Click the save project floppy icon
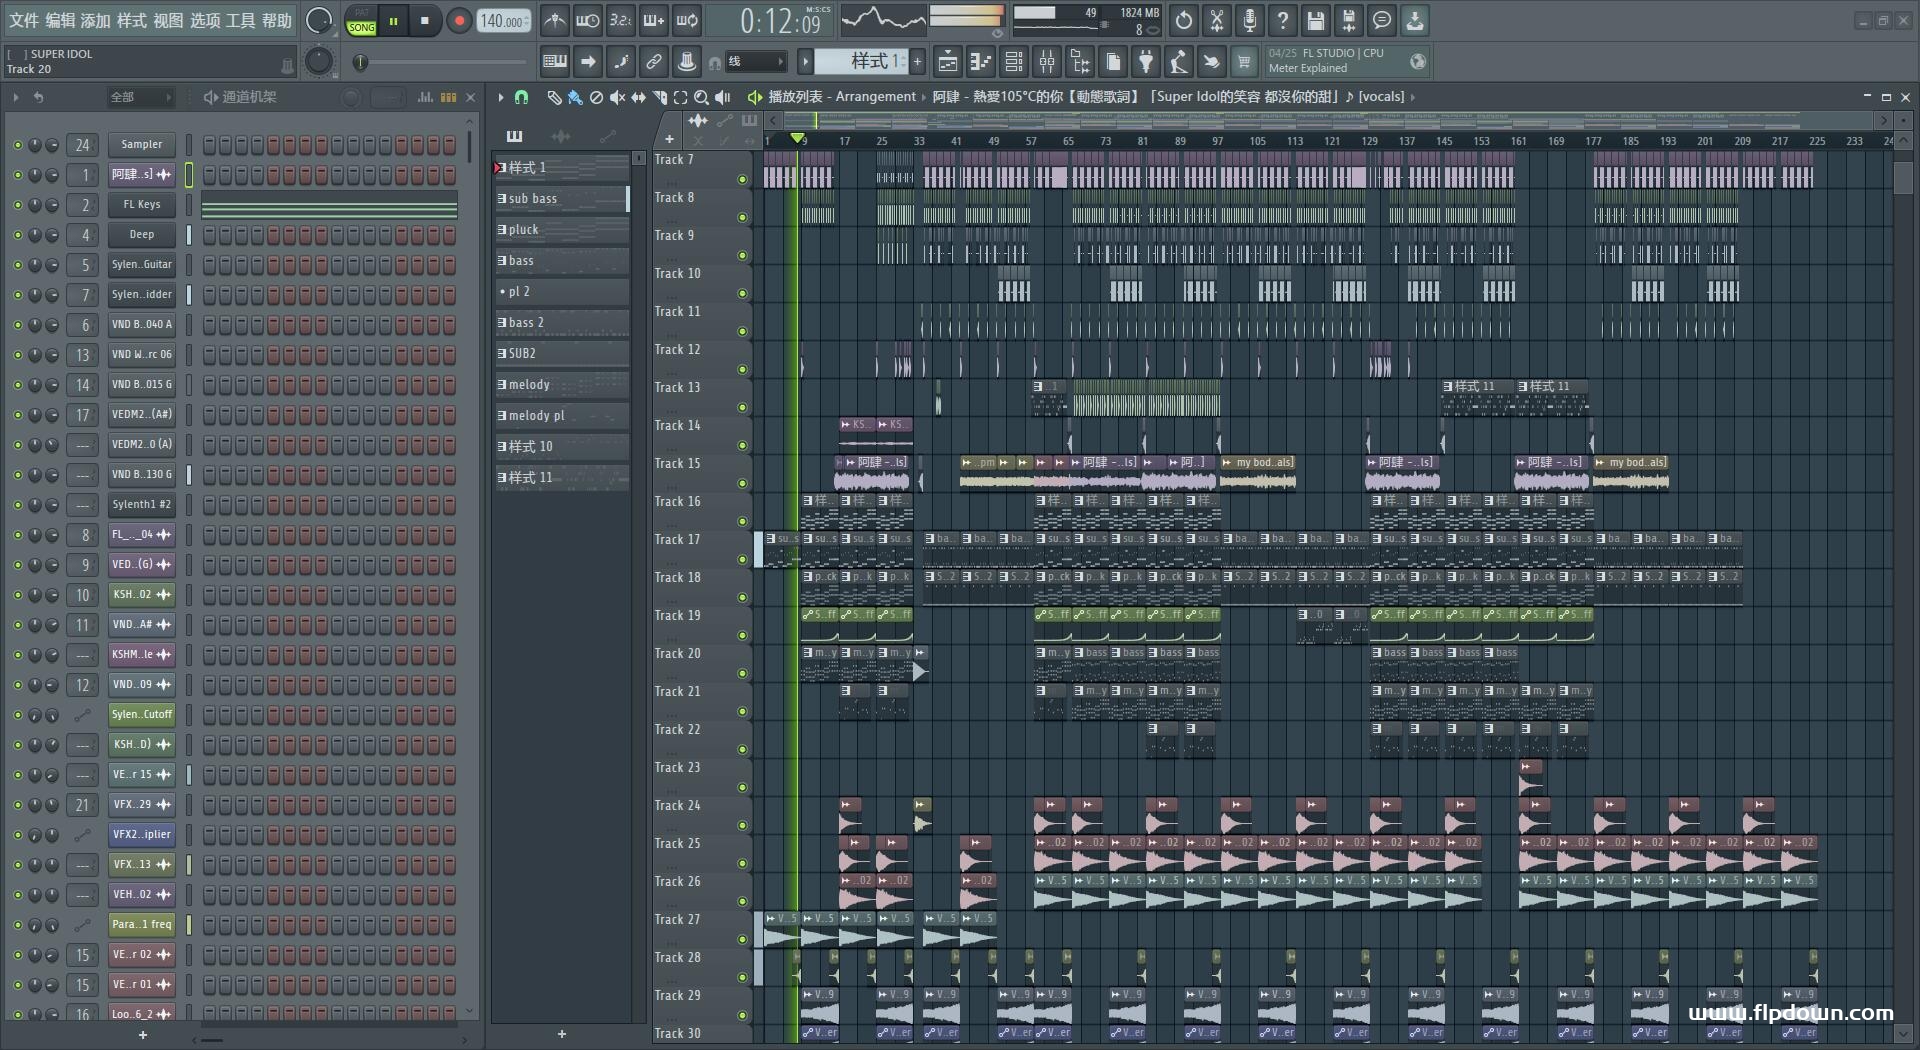 (1316, 20)
